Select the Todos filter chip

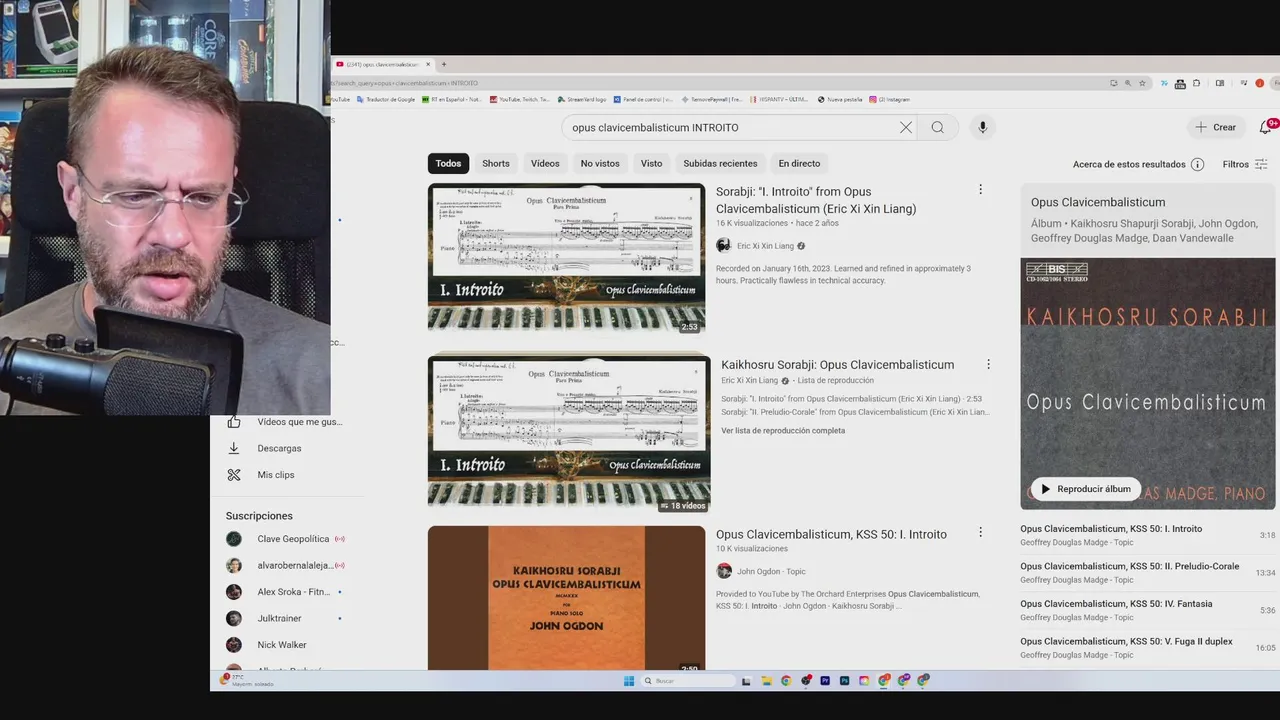[x=448, y=163]
